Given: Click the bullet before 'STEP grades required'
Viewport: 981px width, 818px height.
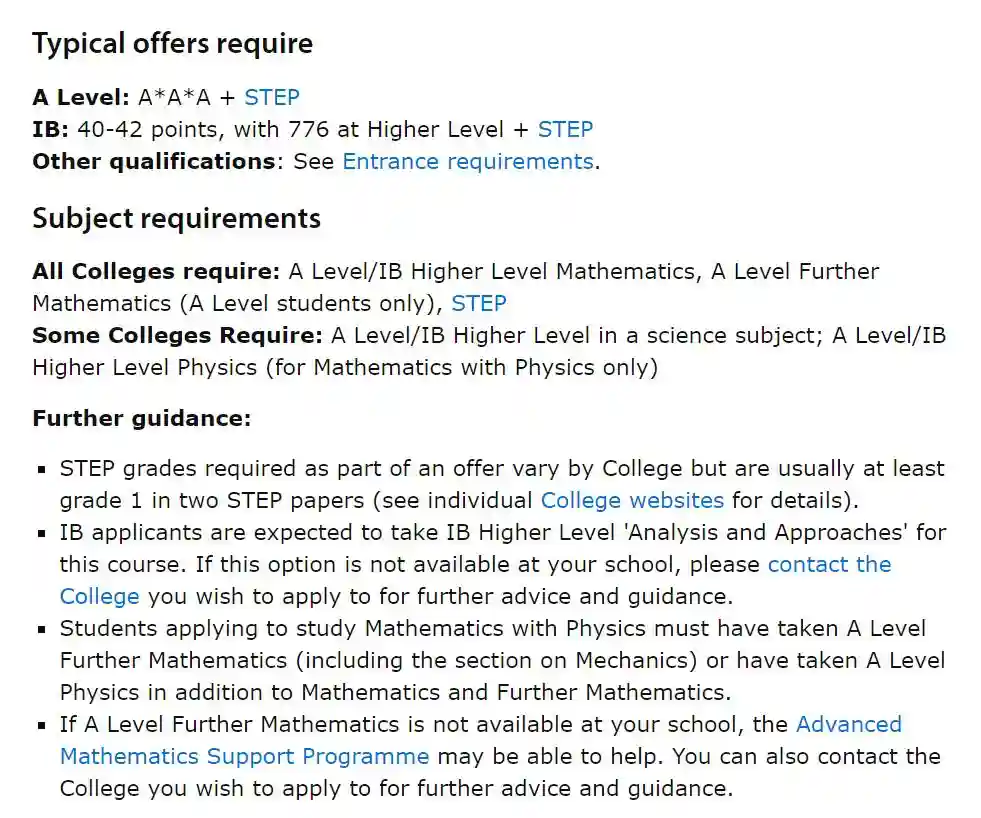Looking at the screenshot, I should tap(41, 469).
